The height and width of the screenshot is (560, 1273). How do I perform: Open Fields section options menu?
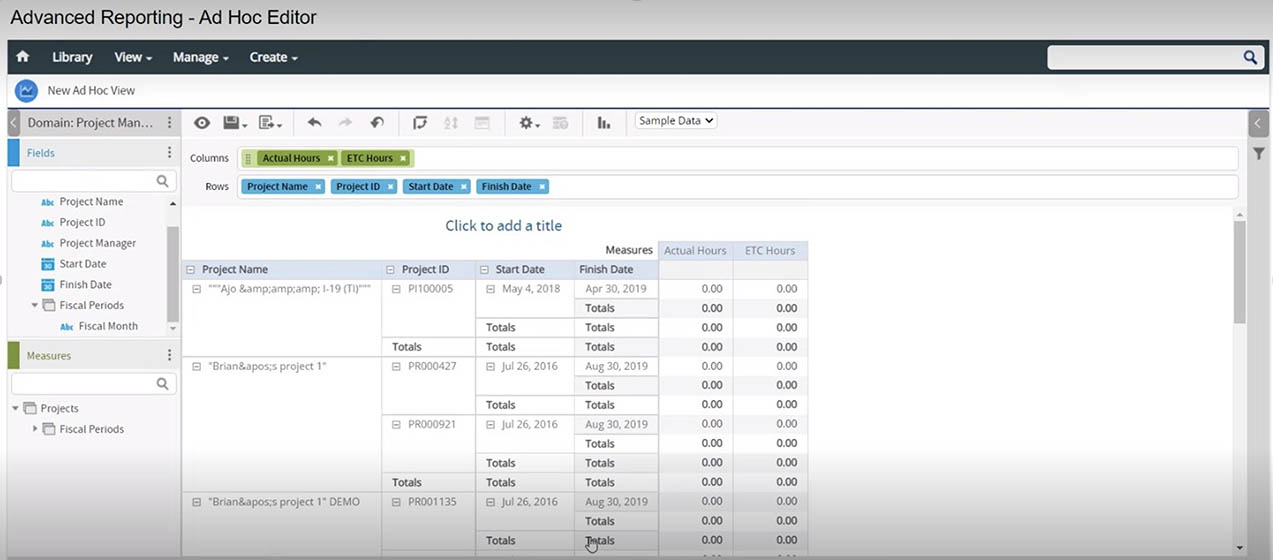[170, 153]
